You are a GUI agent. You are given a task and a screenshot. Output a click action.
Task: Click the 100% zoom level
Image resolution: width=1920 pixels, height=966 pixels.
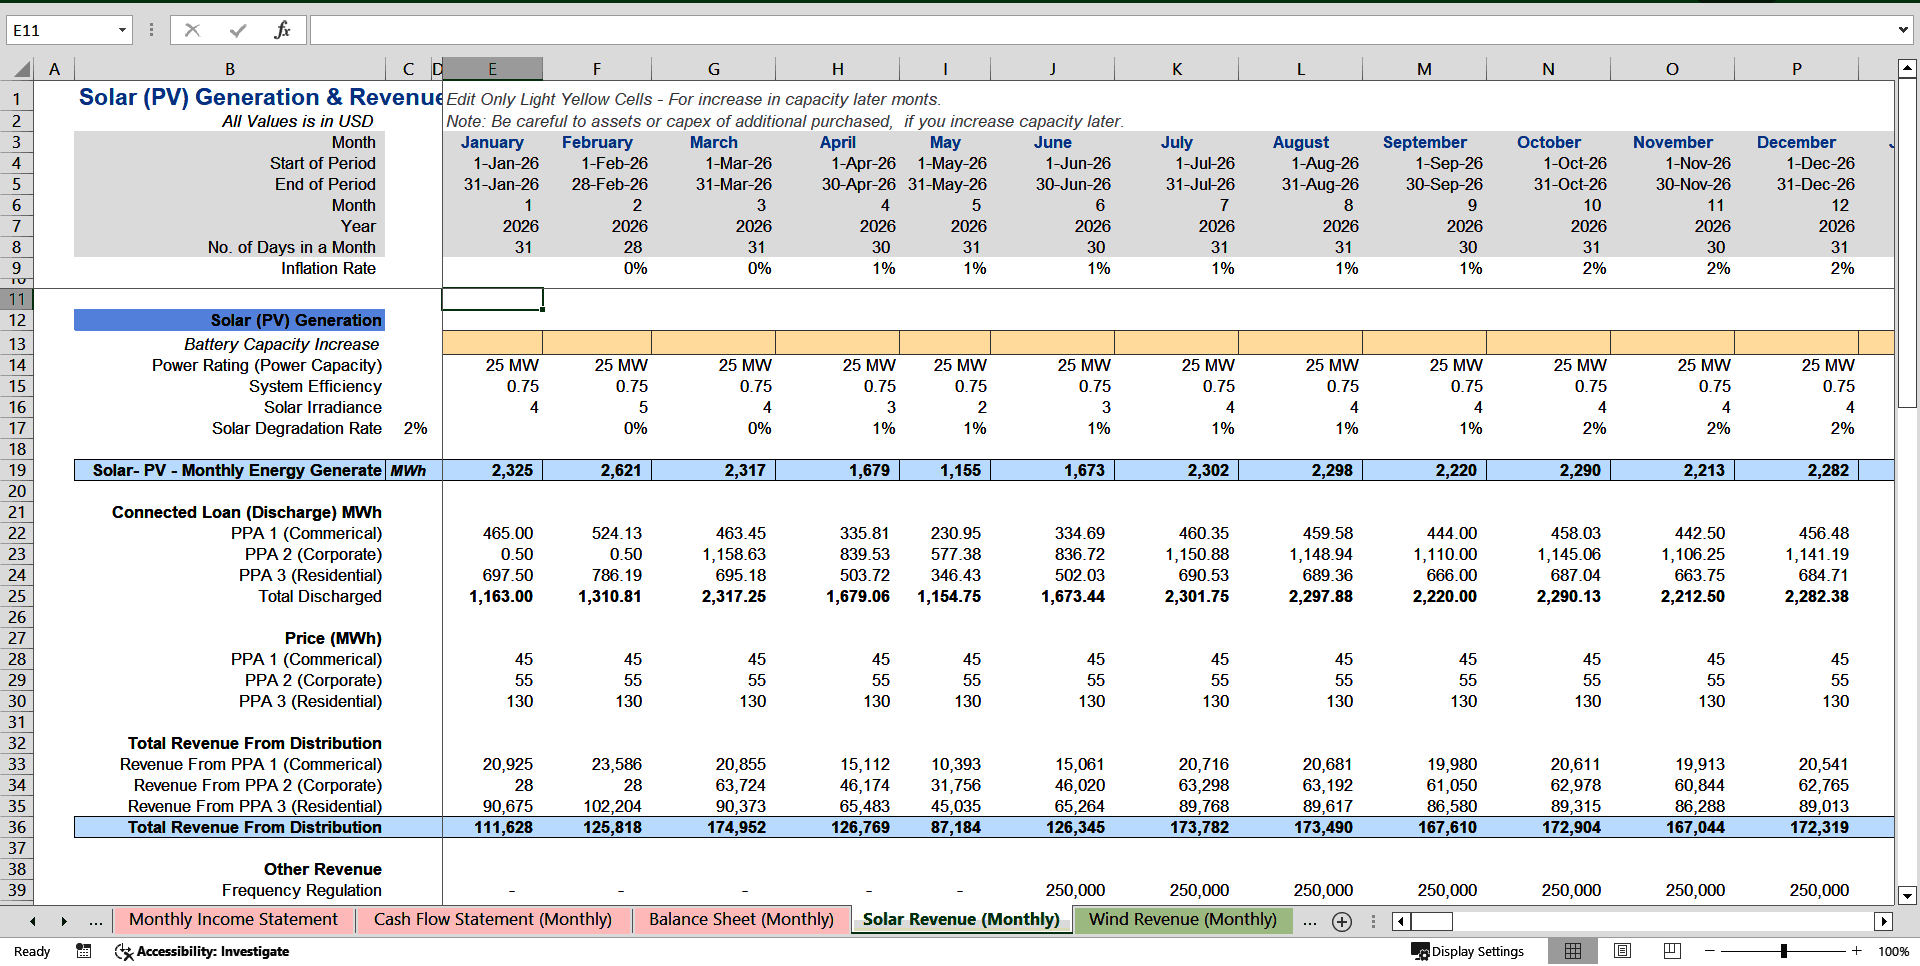click(1893, 951)
